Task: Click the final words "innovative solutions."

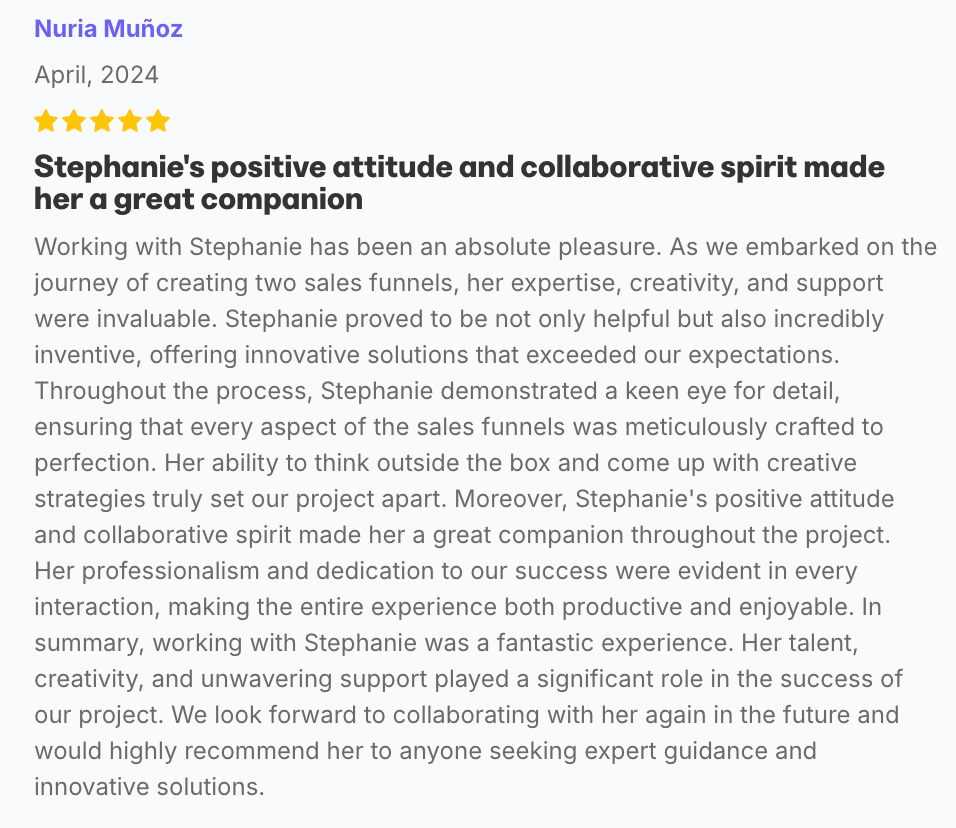Action: 149,787
